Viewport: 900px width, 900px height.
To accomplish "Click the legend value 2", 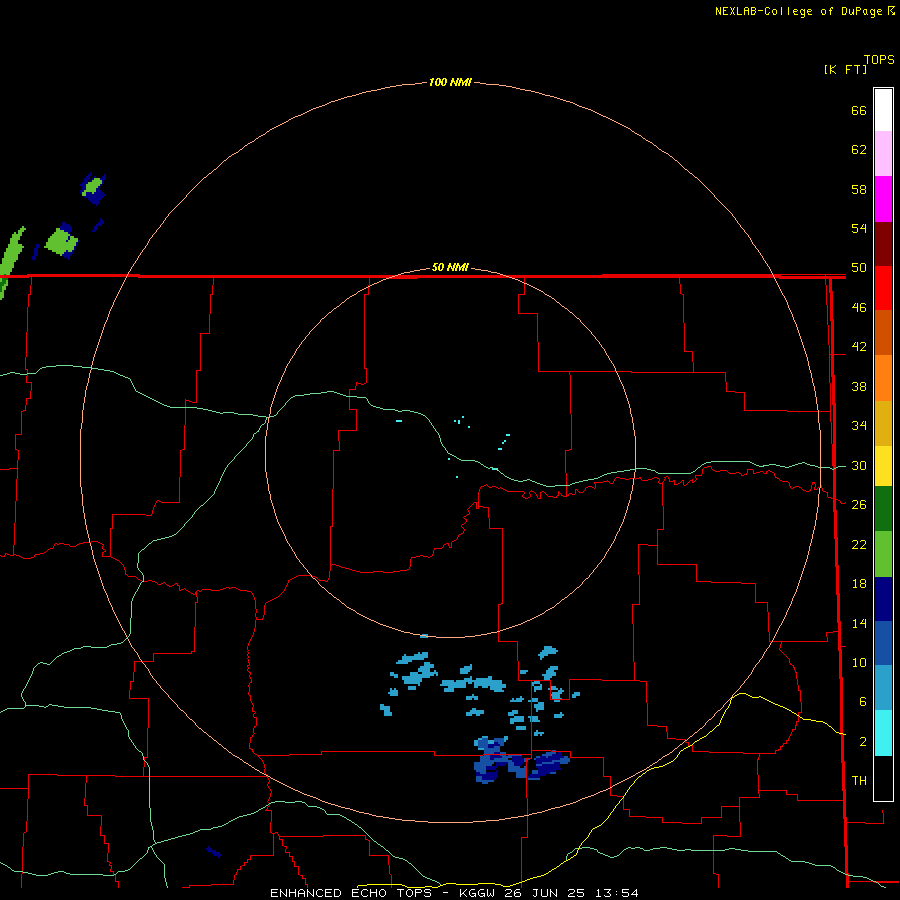I will point(863,742).
